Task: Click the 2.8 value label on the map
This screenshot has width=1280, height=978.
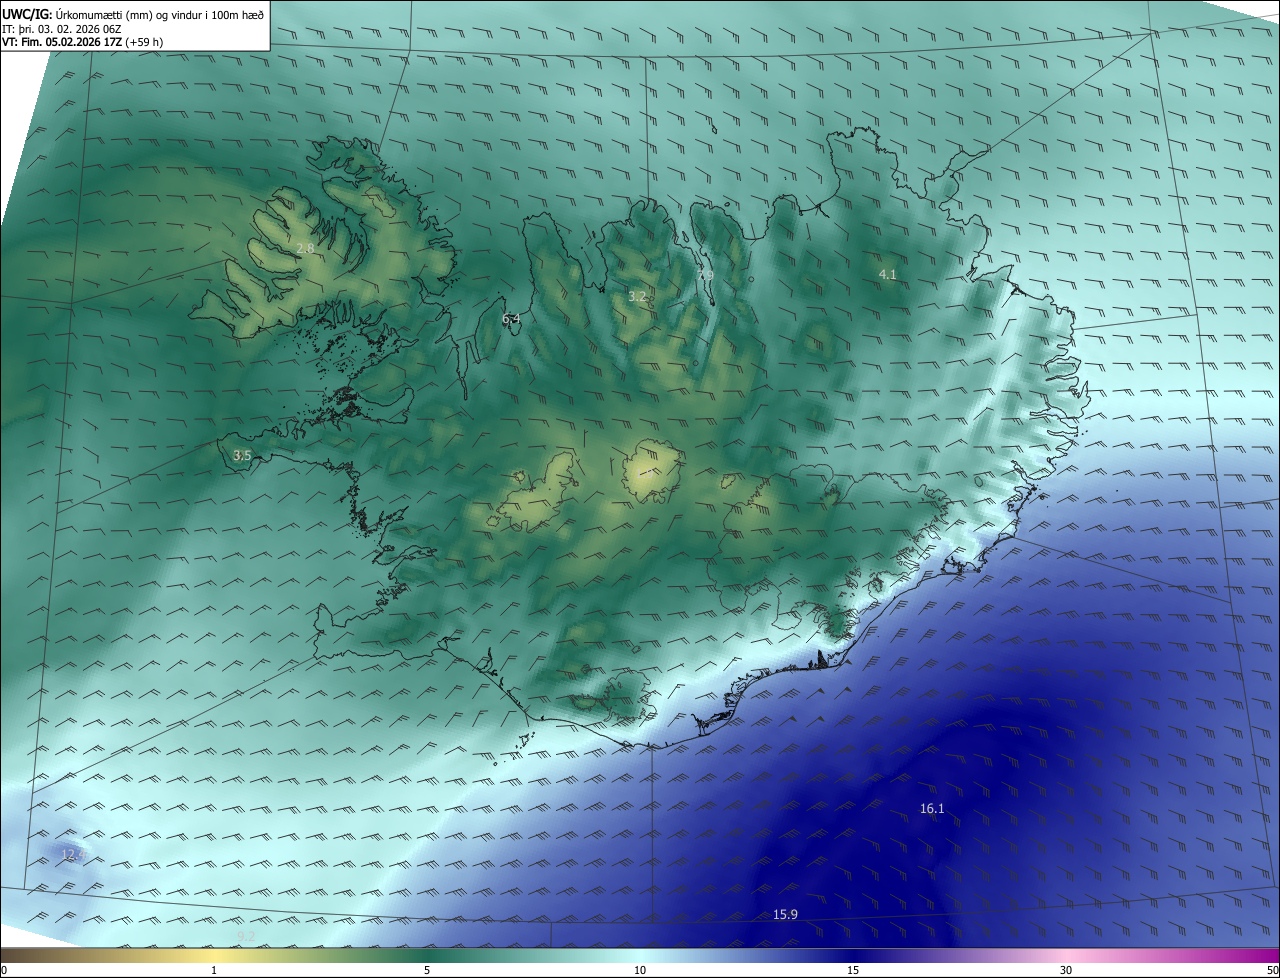Action: point(305,248)
